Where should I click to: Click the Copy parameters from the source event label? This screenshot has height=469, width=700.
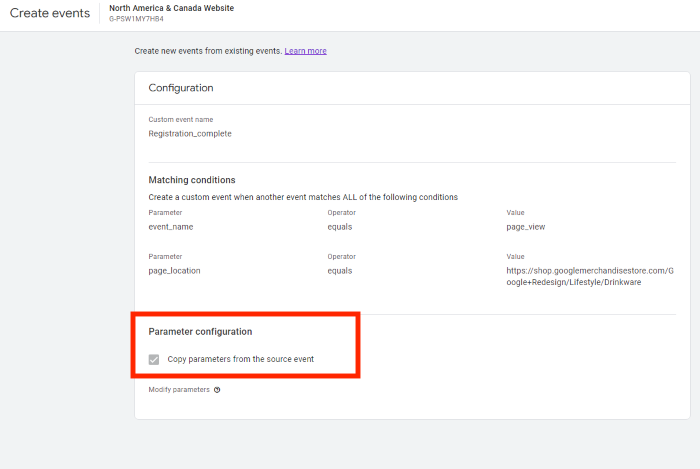click(247, 359)
